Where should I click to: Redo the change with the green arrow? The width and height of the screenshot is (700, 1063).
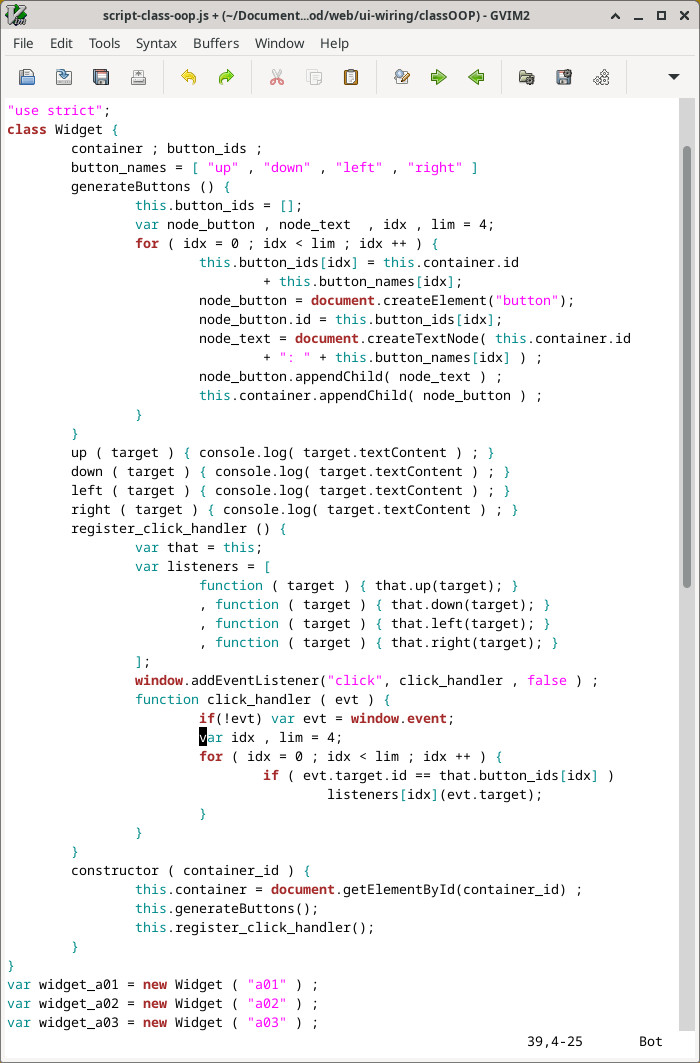point(226,77)
